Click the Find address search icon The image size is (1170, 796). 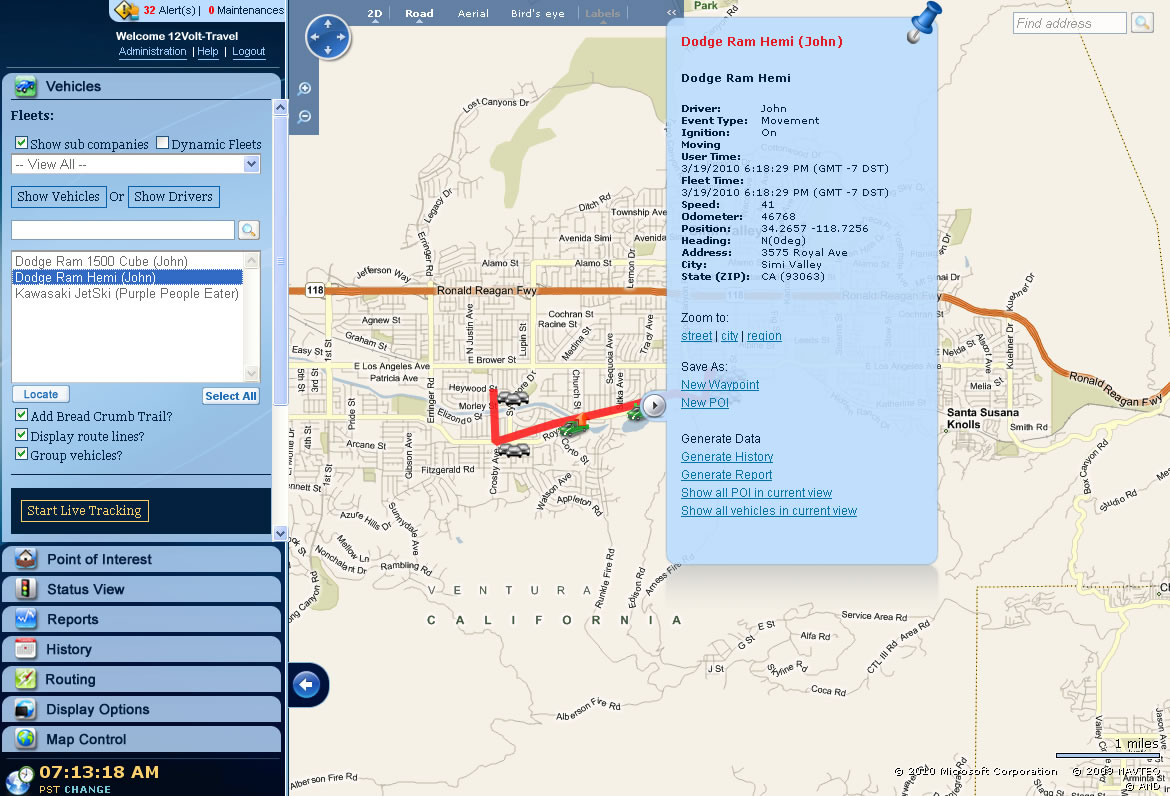click(x=1142, y=23)
